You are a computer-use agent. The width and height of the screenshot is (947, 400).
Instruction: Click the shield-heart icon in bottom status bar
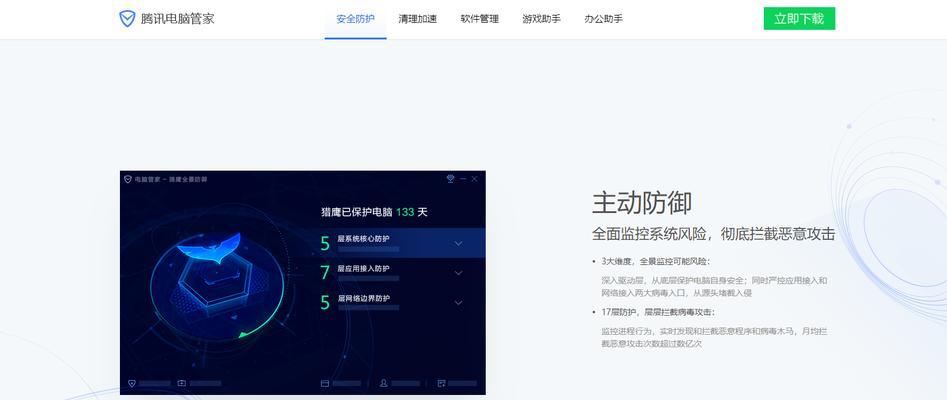click(x=132, y=383)
